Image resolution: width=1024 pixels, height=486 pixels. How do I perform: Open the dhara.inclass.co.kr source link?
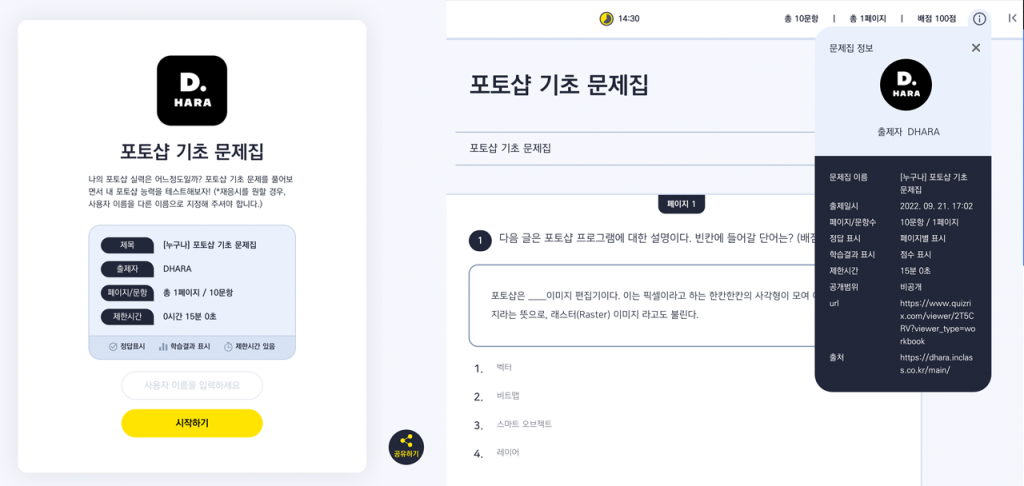[x=935, y=363]
